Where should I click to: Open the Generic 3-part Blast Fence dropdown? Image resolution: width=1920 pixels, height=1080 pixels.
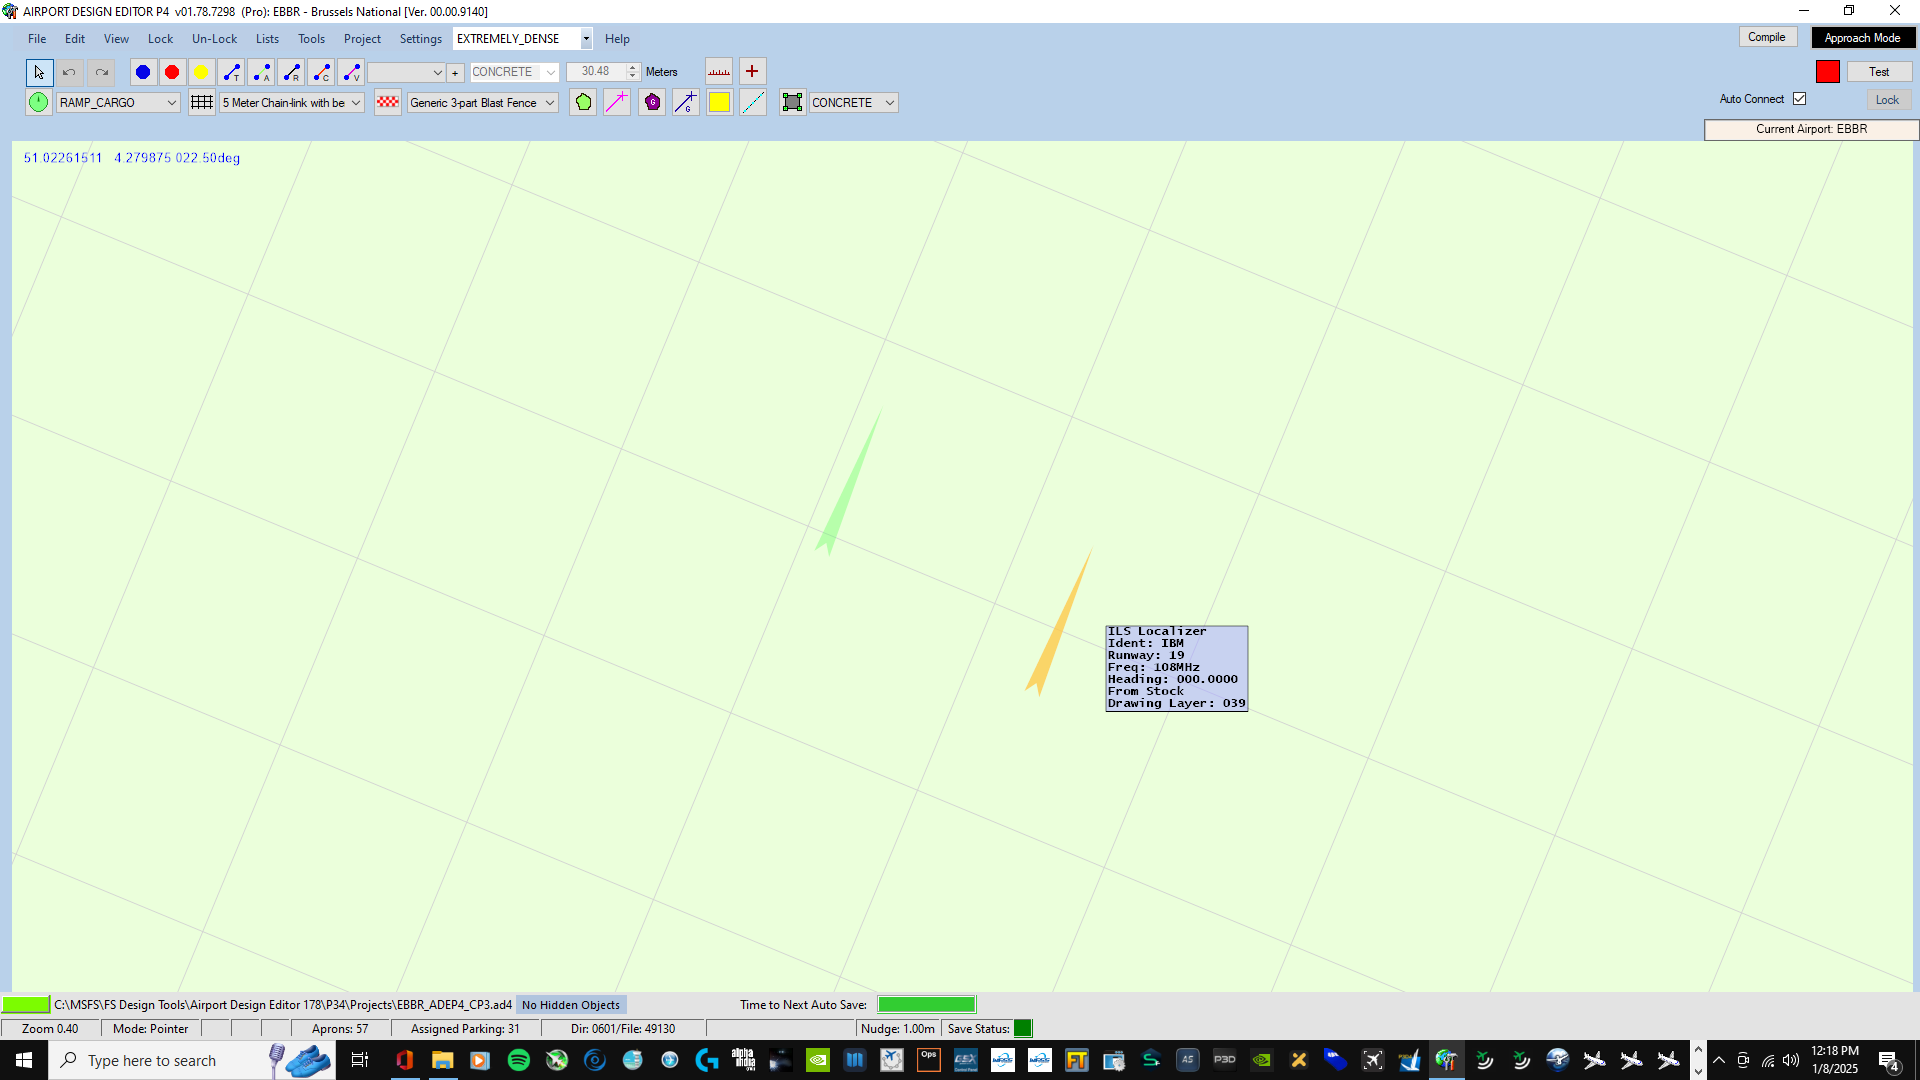[x=549, y=102]
